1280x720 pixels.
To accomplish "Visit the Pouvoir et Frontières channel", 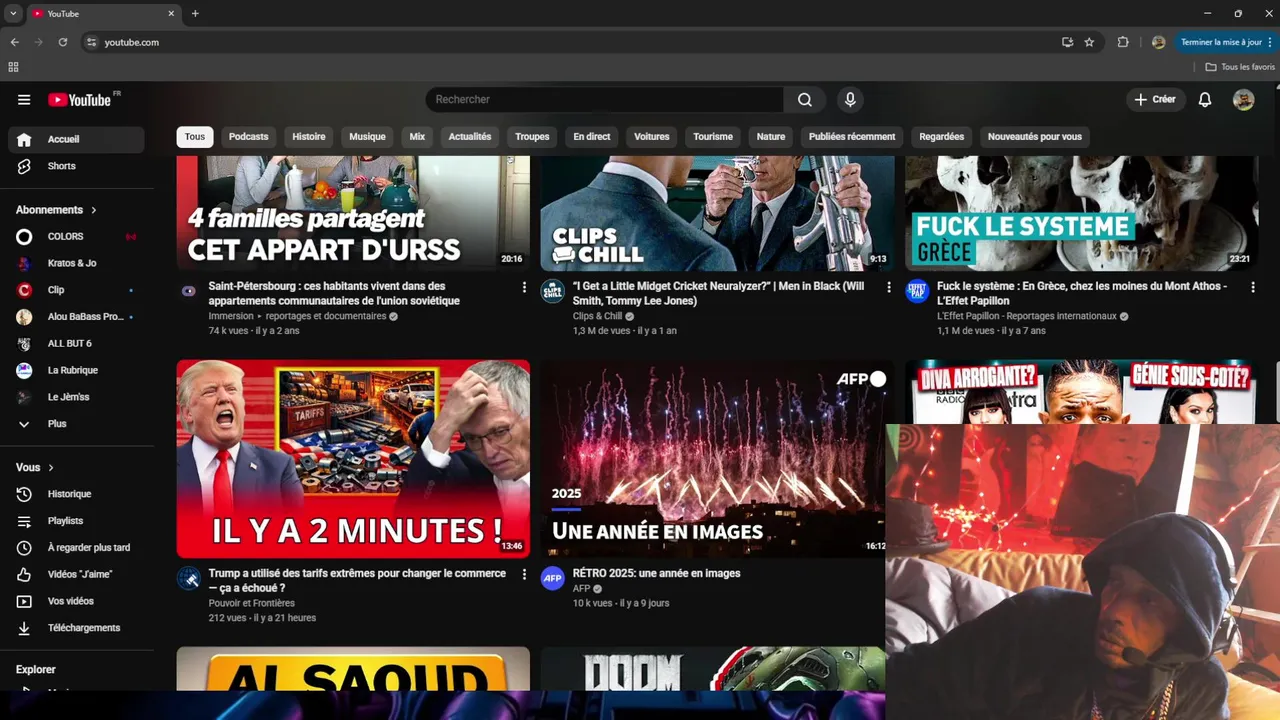I will tap(252, 603).
